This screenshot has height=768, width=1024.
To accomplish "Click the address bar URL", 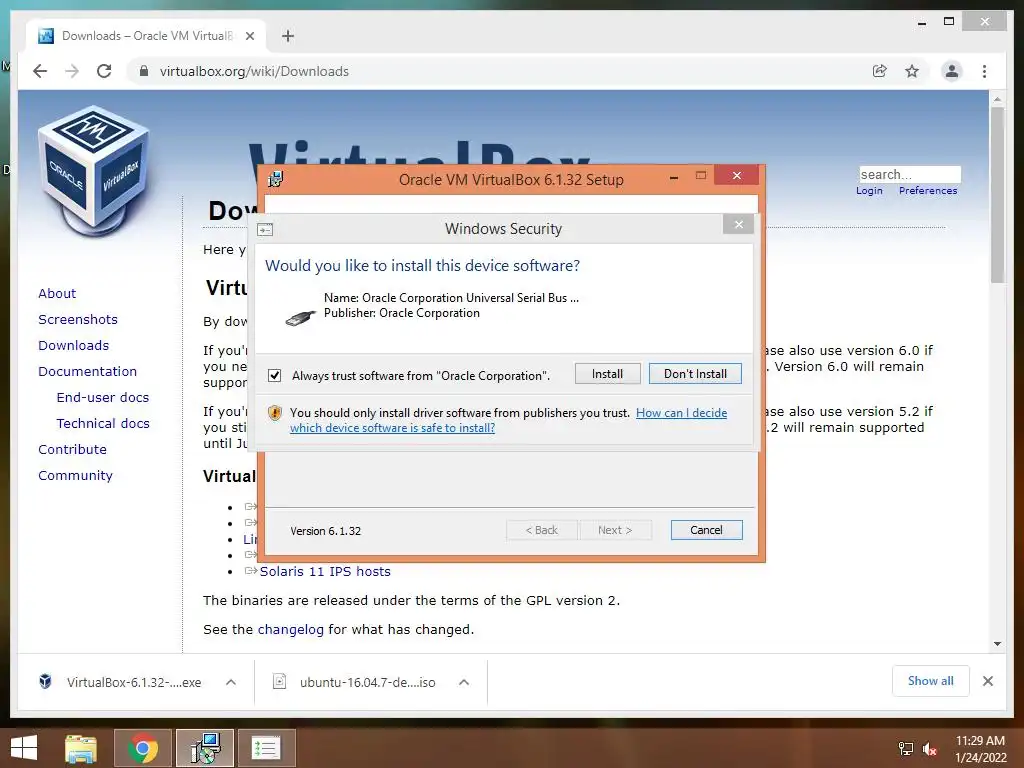I will pyautogui.click(x=254, y=71).
